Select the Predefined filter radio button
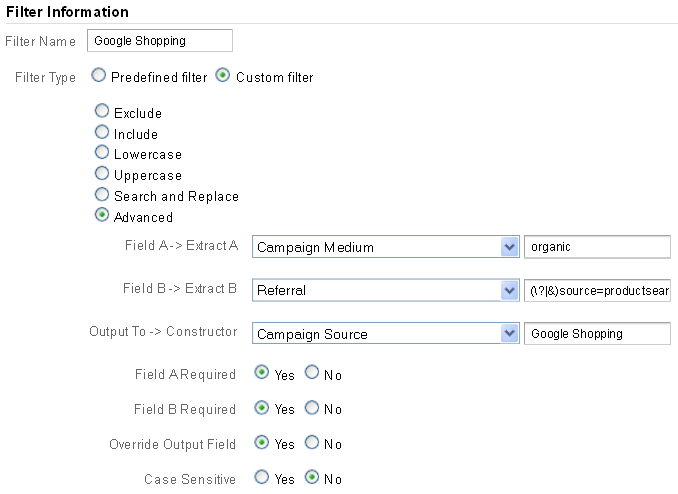 click(x=98, y=76)
